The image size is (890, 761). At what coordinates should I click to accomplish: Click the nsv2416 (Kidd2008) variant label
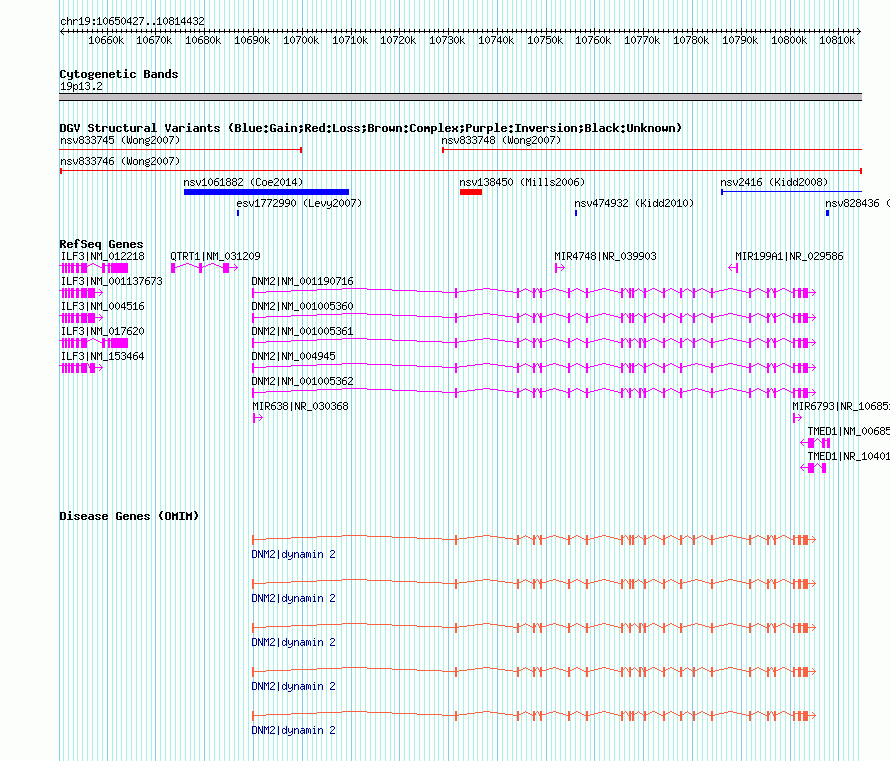774,182
